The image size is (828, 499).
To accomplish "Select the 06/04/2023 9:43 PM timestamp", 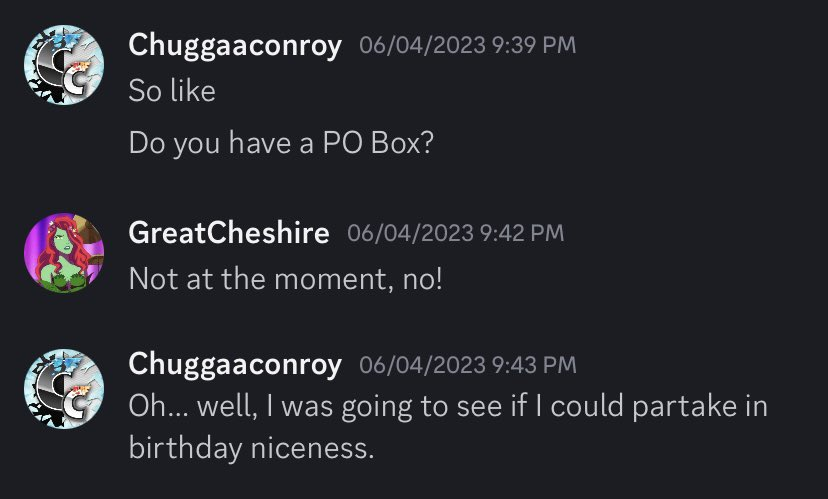I will coord(467,365).
